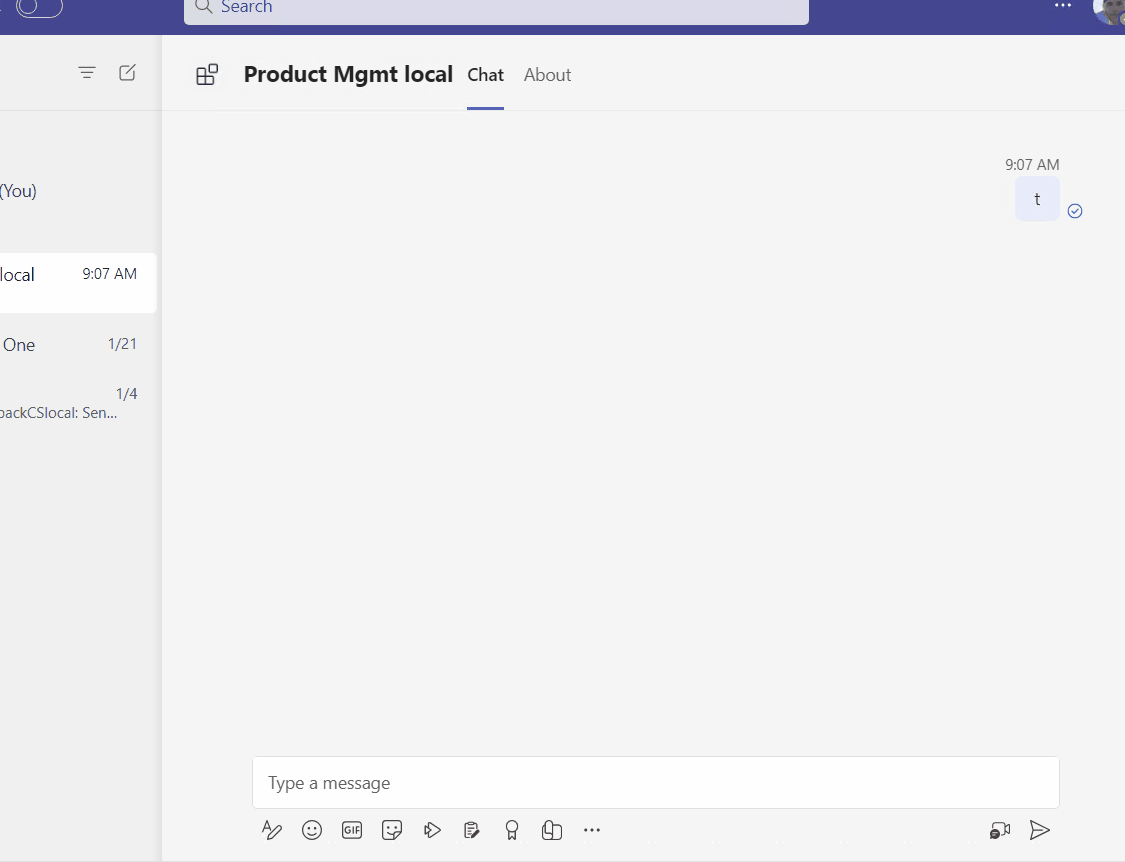Open the chat filter icon
1125x862 pixels.
87,72
